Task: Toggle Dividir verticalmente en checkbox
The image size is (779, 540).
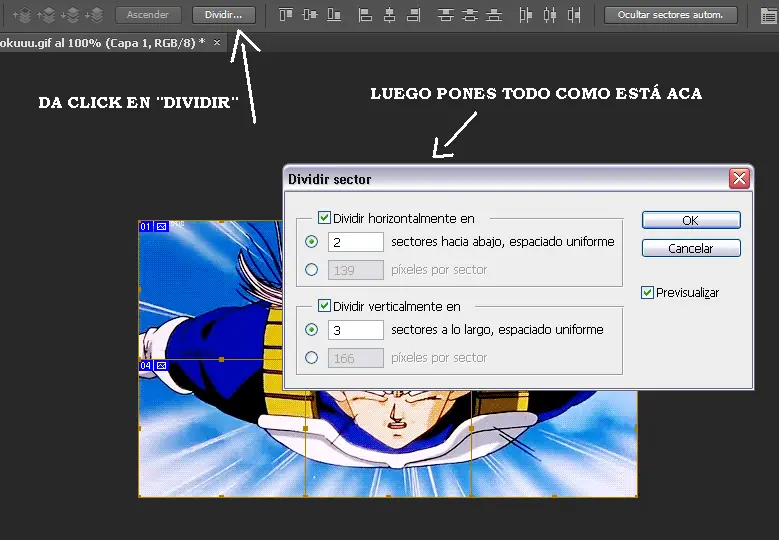Action: 324,306
